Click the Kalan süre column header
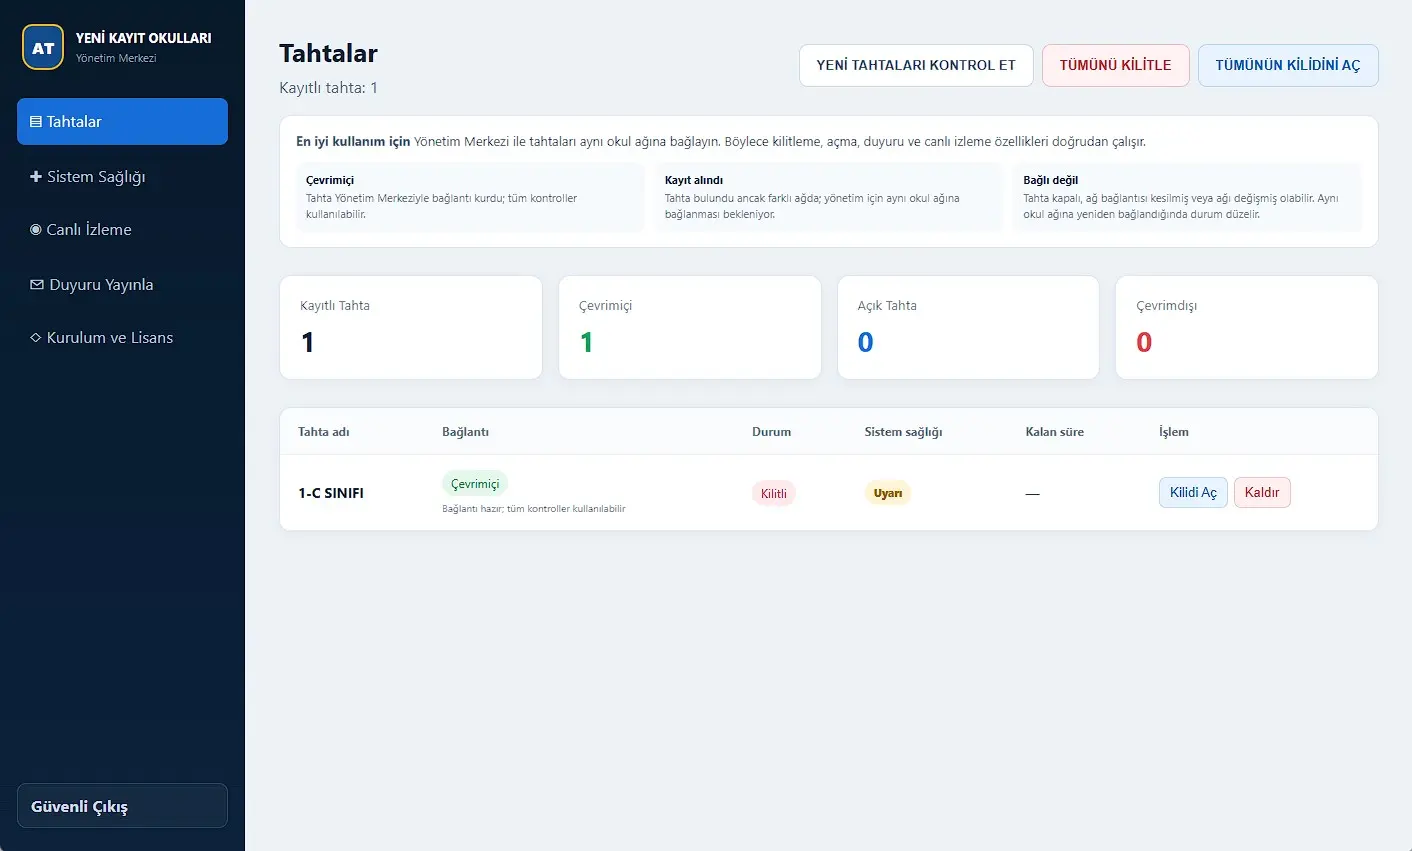This screenshot has width=1412, height=851. click(1054, 432)
